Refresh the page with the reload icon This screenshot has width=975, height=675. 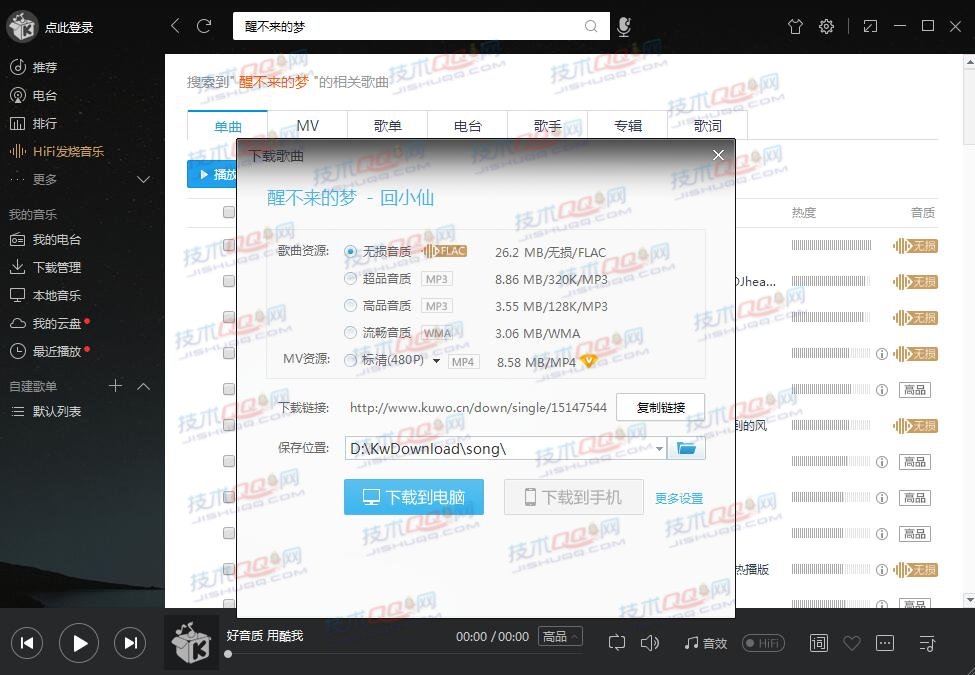(x=204, y=26)
